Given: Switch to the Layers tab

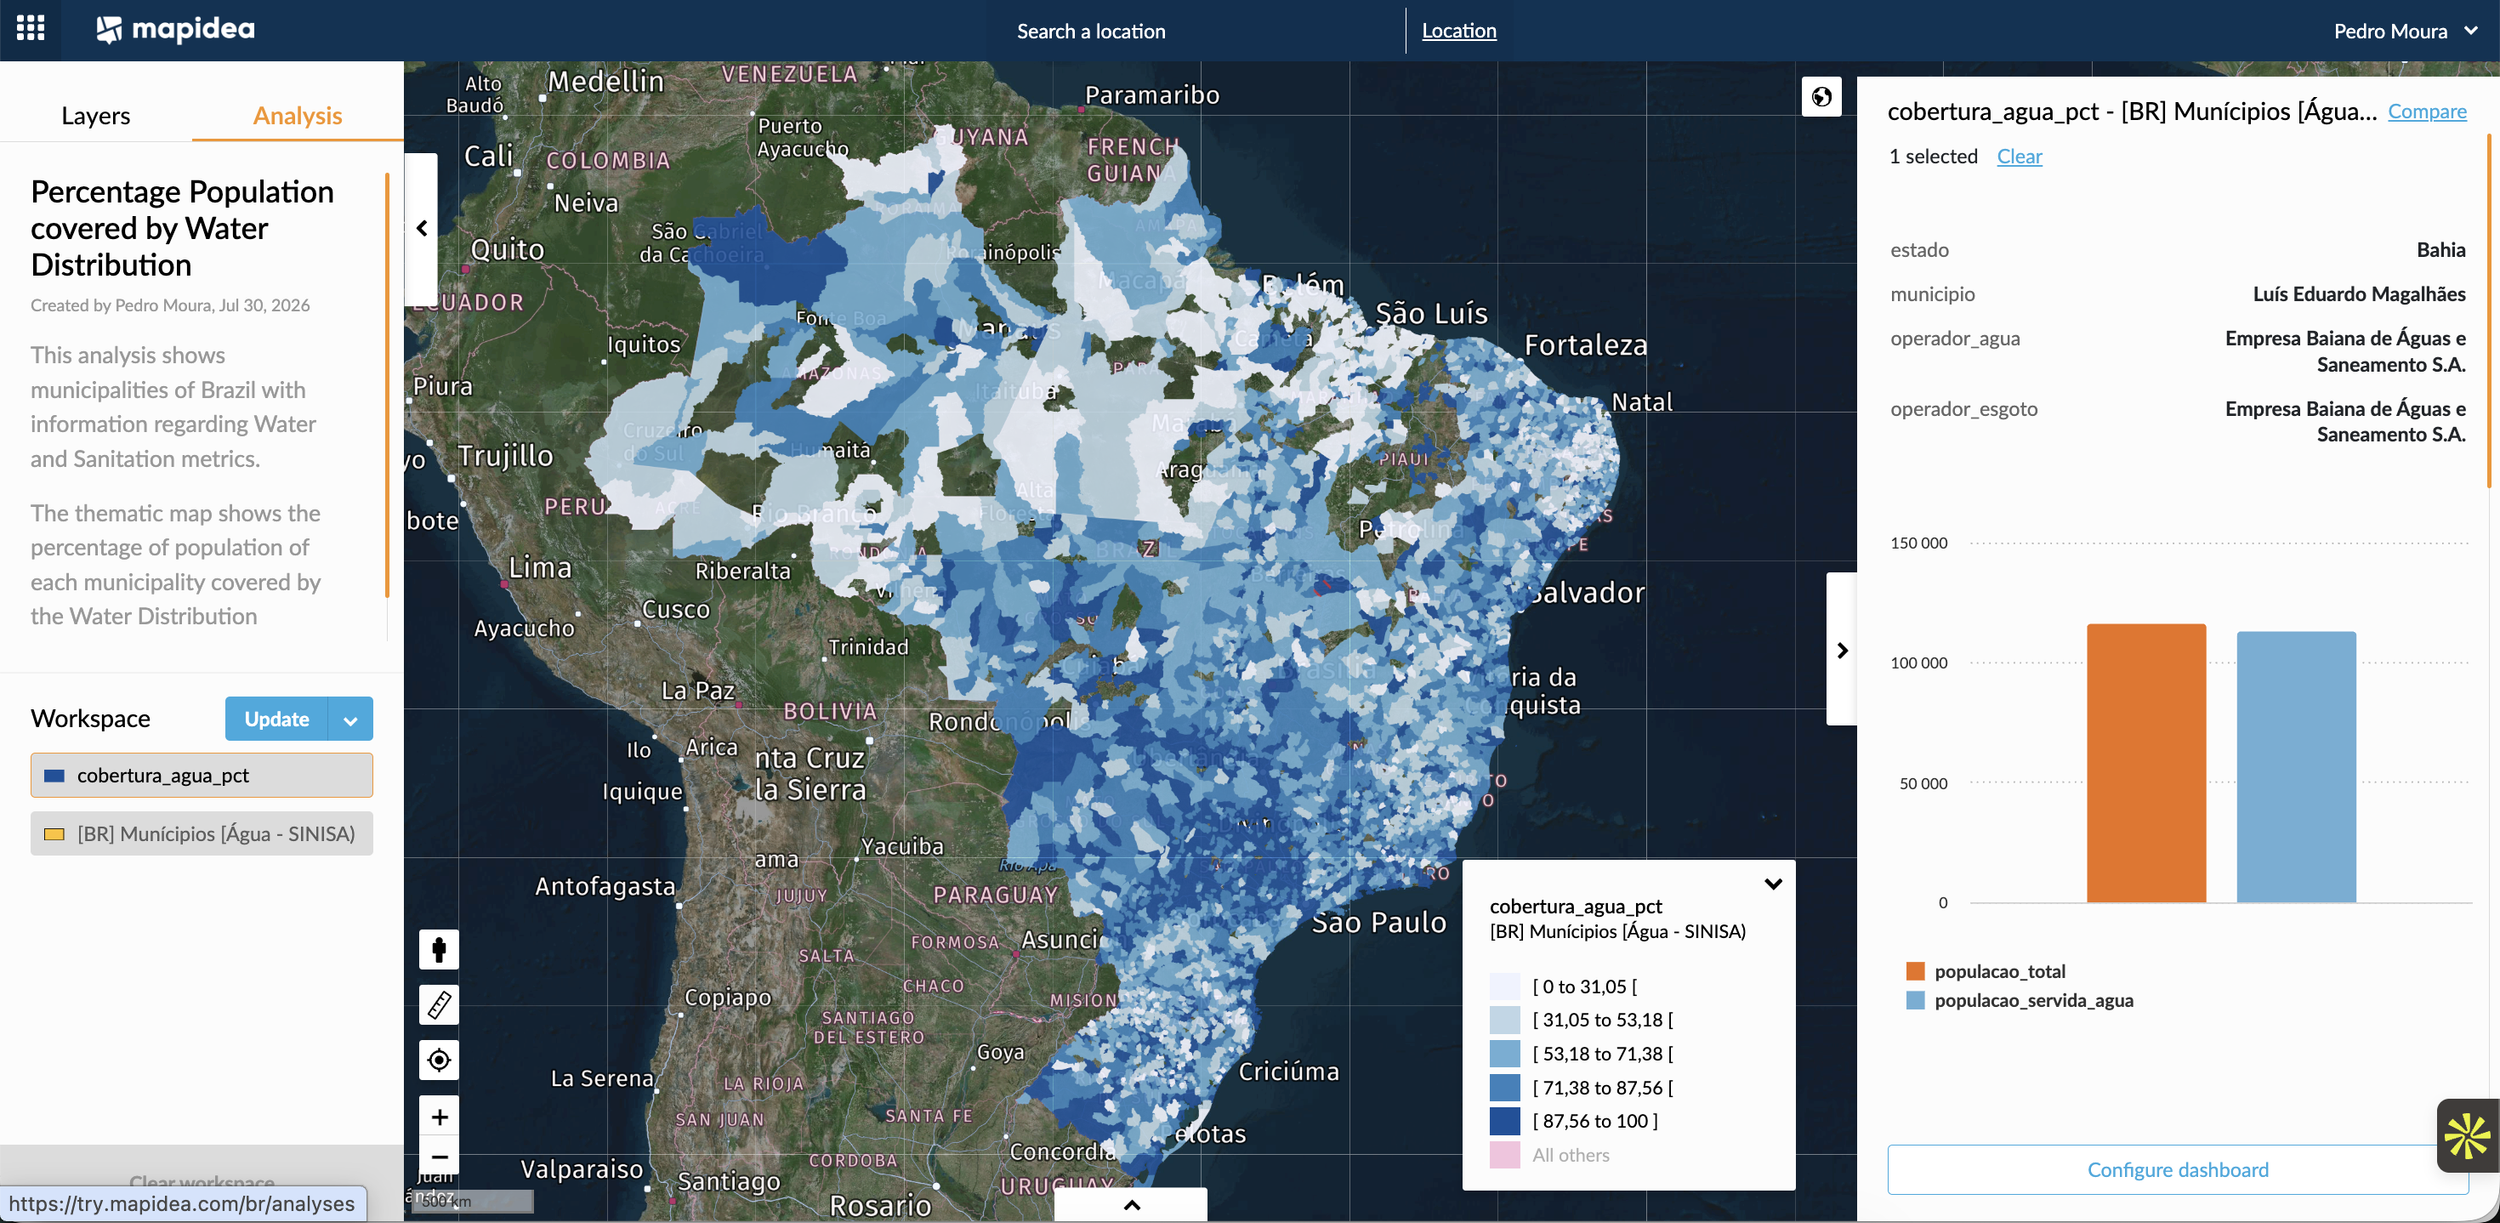Looking at the screenshot, I should [x=96, y=116].
